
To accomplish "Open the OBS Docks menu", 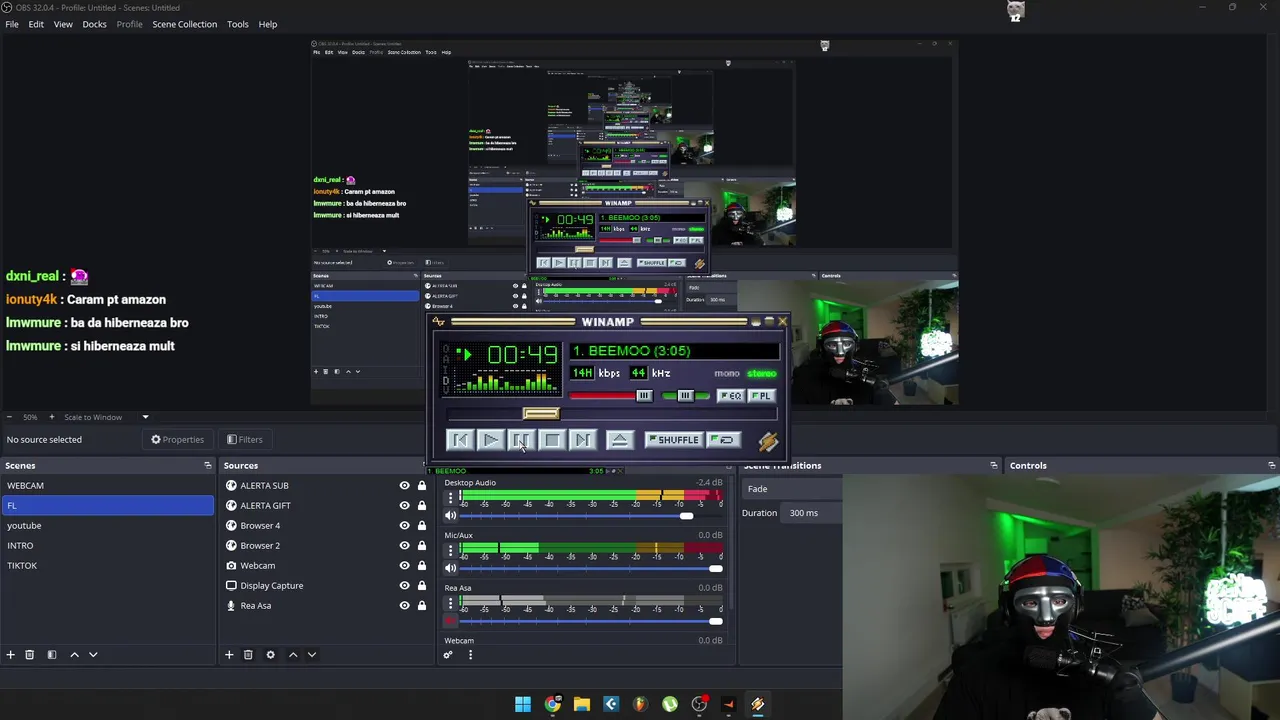I will [x=94, y=24].
